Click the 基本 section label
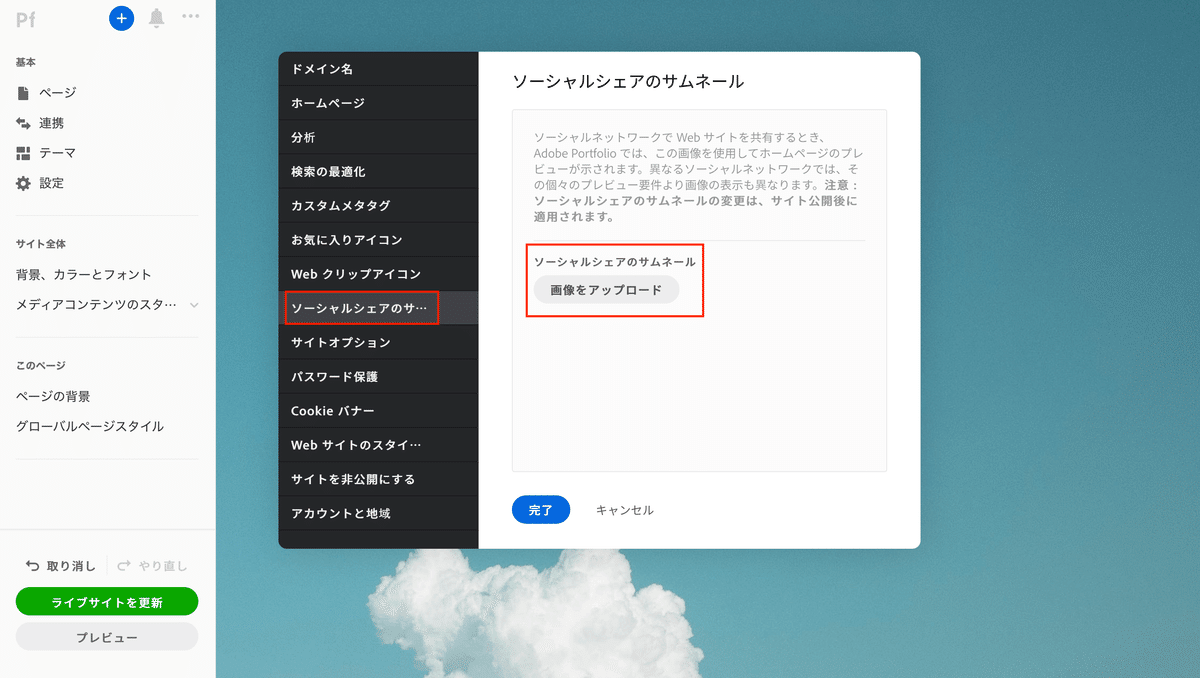 [x=26, y=62]
